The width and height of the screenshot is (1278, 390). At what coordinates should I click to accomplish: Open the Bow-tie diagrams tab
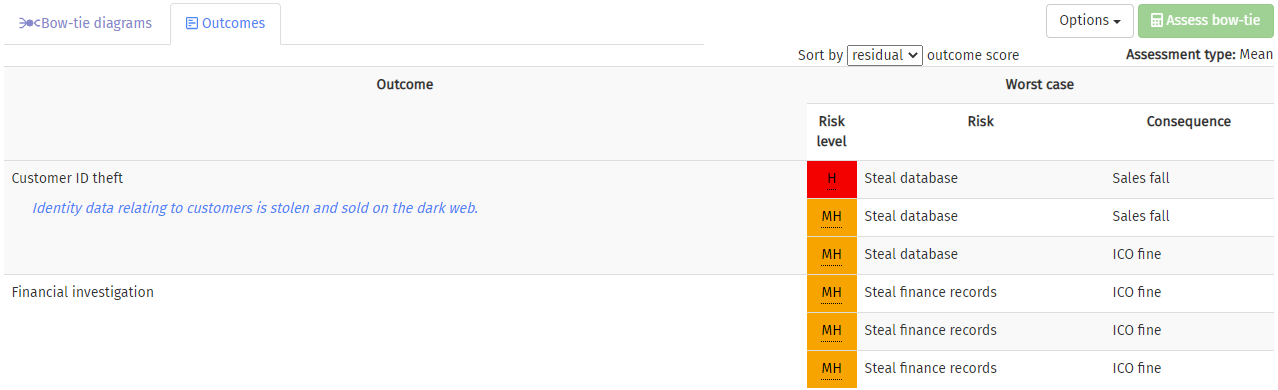(x=85, y=24)
